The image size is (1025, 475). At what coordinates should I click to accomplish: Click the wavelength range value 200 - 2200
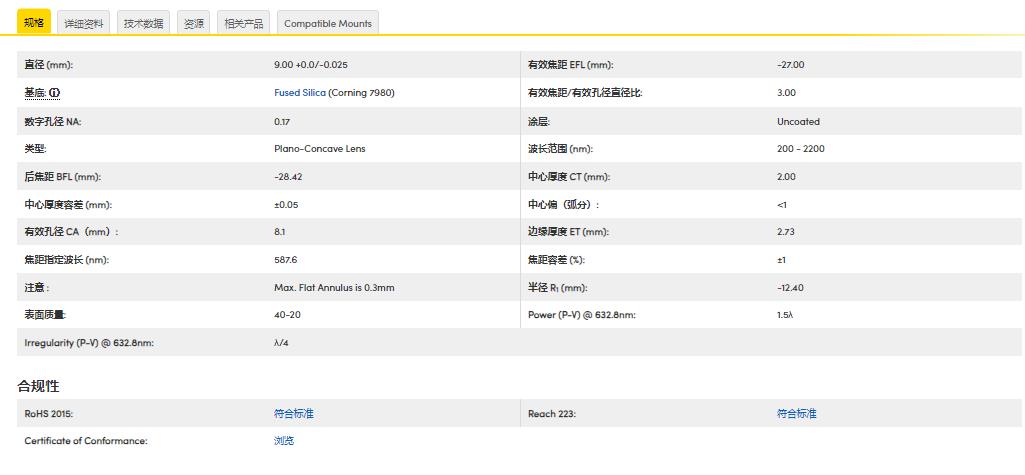pyautogui.click(x=800, y=149)
